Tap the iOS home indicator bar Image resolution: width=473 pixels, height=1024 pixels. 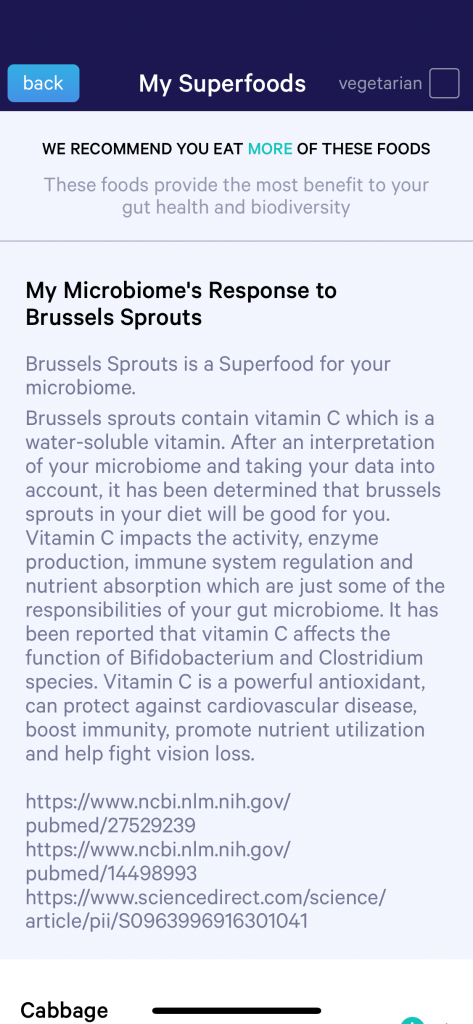[236, 1010]
